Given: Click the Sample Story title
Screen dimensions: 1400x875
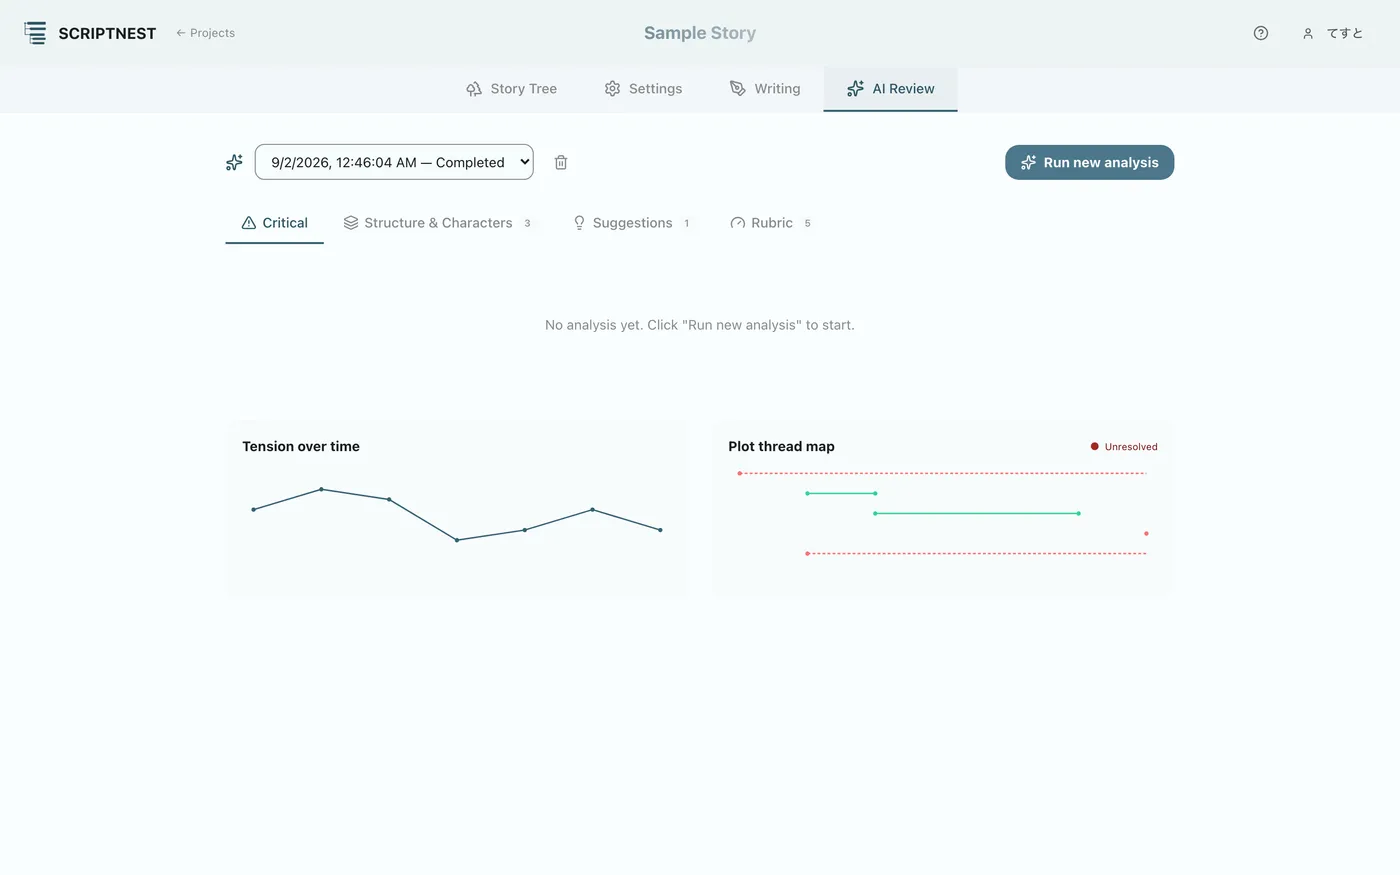Looking at the screenshot, I should 700,33.
